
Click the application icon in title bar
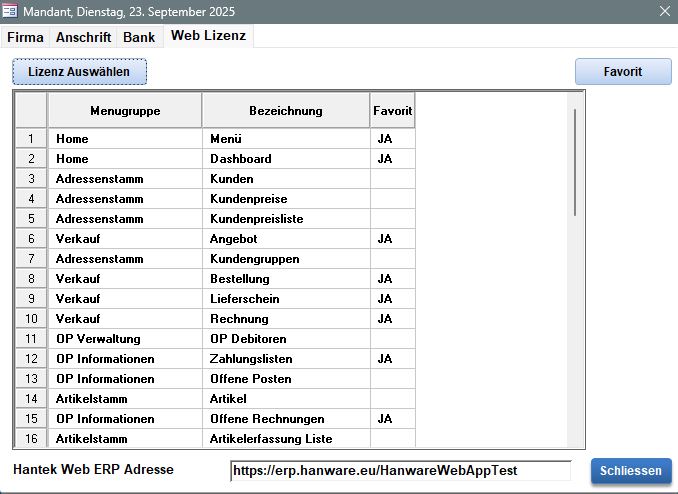pyautogui.click(x=11, y=11)
